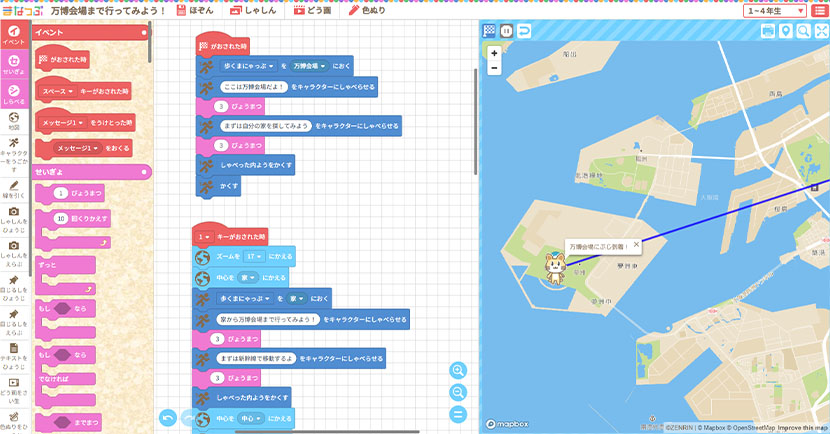
Task: Click the workspace undo button
Action: (168, 416)
